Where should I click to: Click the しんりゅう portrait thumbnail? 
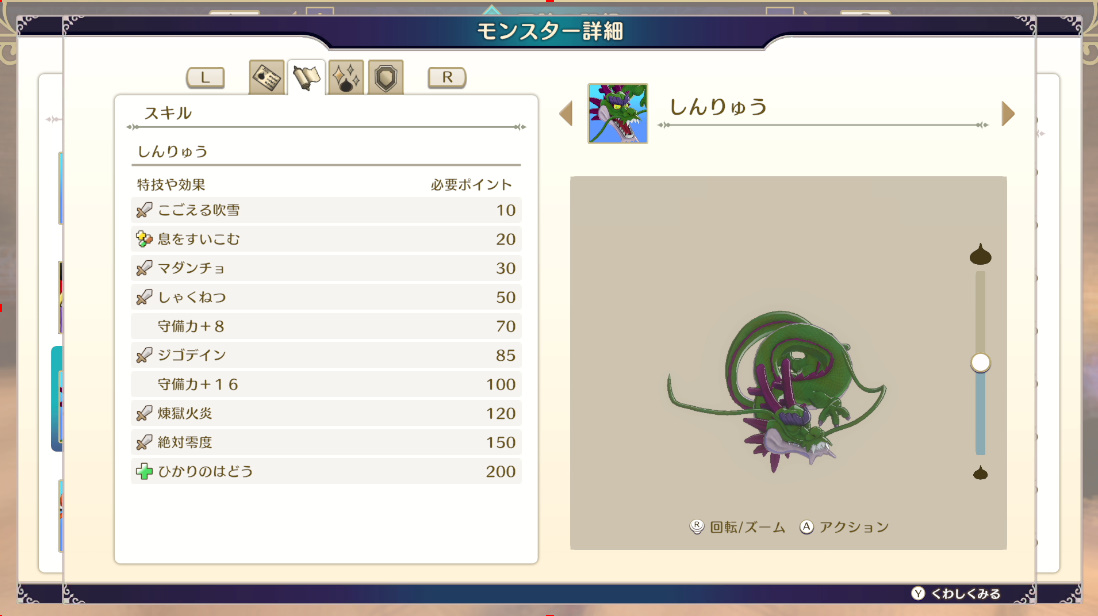(x=618, y=113)
